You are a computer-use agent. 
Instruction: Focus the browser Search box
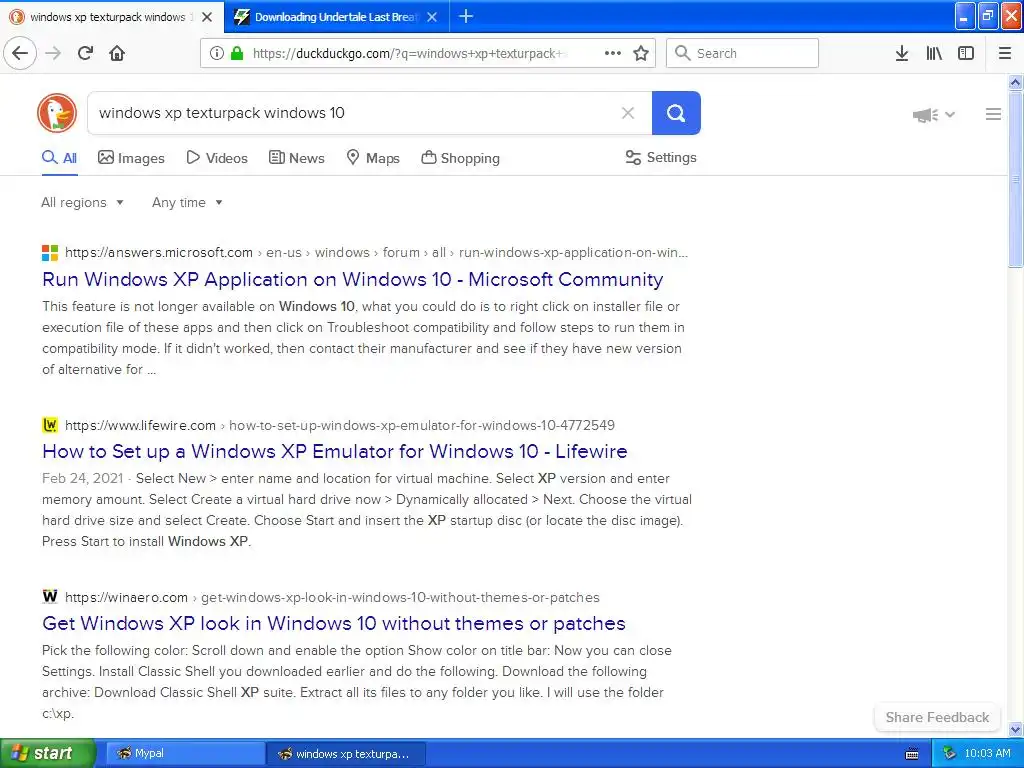(743, 53)
